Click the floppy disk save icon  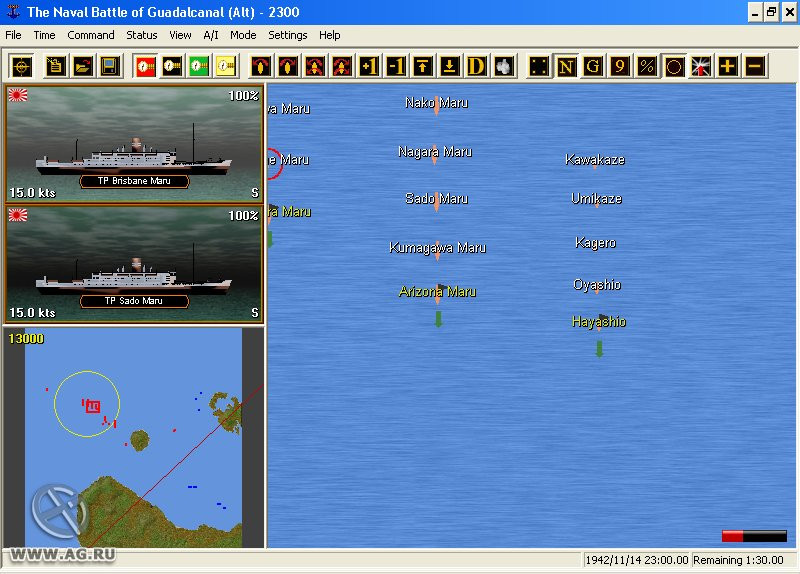pos(109,66)
